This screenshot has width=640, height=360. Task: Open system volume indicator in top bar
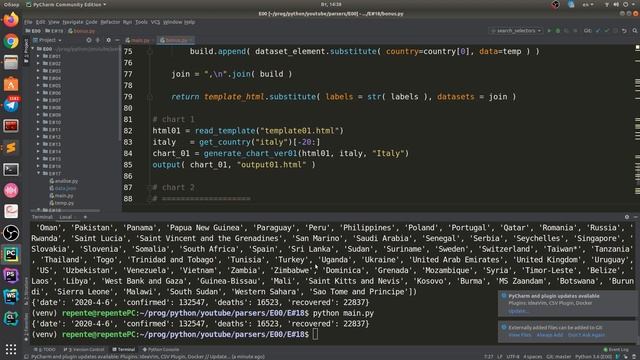[x=616, y=4]
